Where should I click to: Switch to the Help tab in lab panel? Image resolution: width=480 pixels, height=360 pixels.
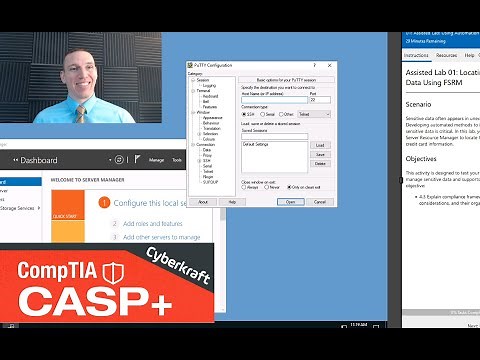[469, 55]
